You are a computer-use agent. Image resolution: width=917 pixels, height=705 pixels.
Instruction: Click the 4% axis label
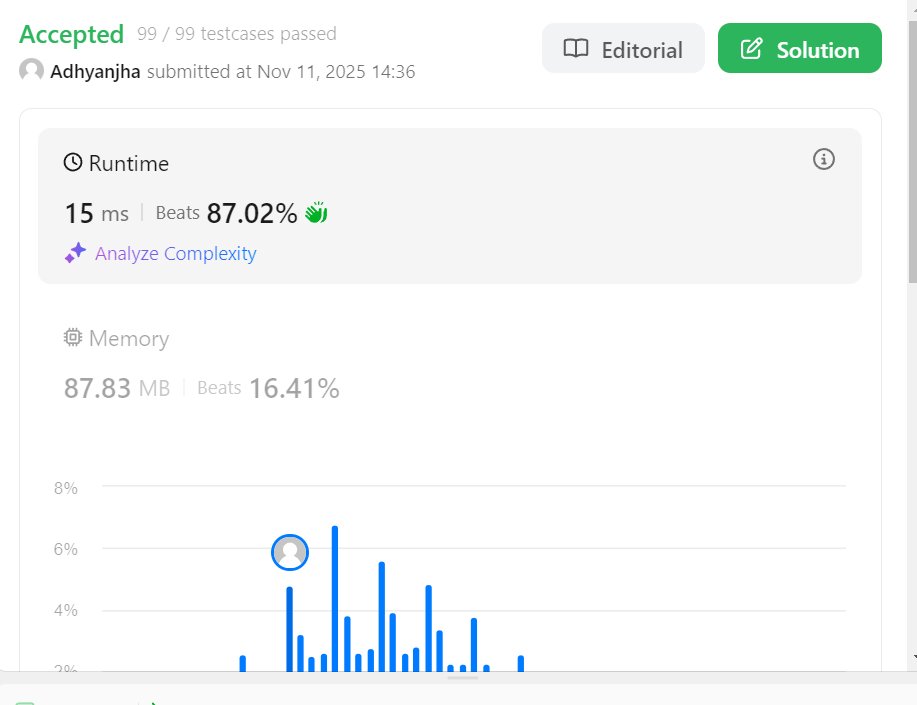point(66,610)
